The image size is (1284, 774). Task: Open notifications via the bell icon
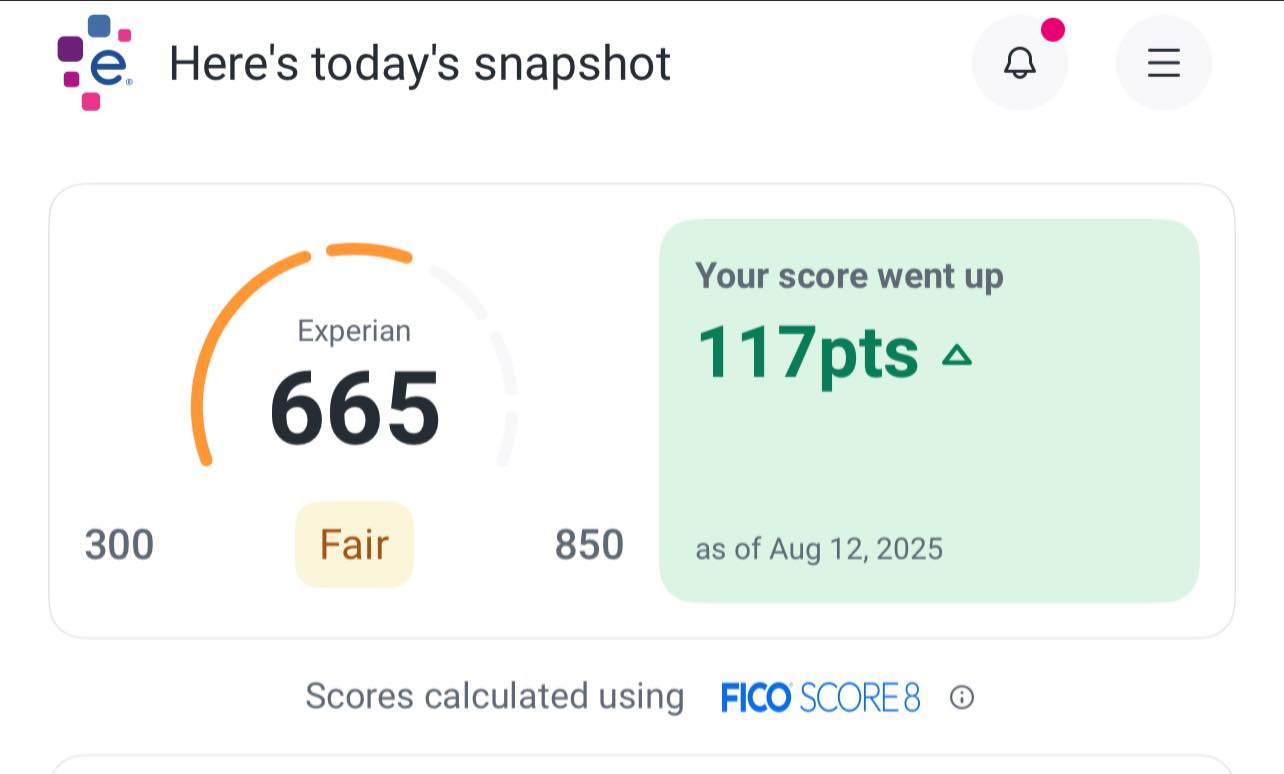(1019, 63)
